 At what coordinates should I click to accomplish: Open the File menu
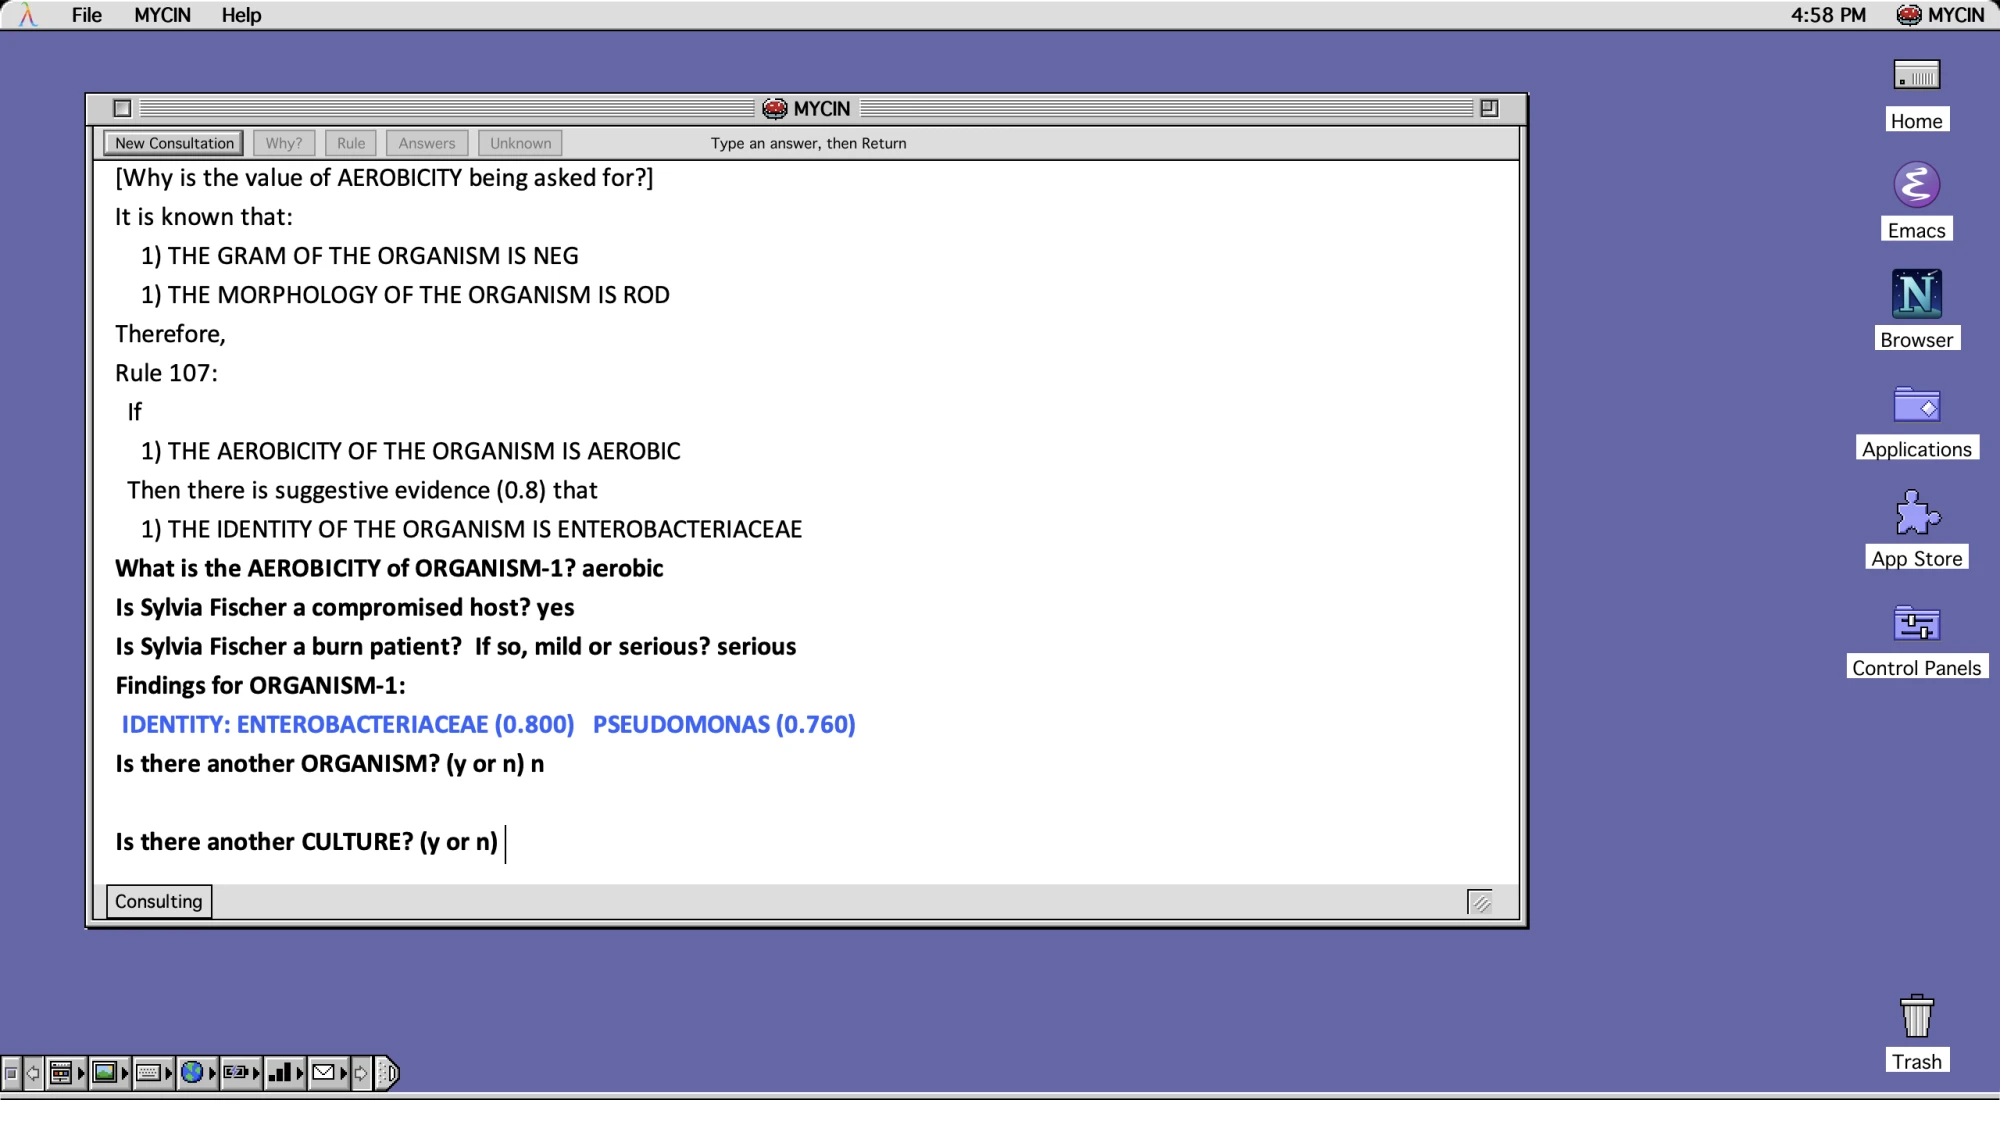point(87,15)
